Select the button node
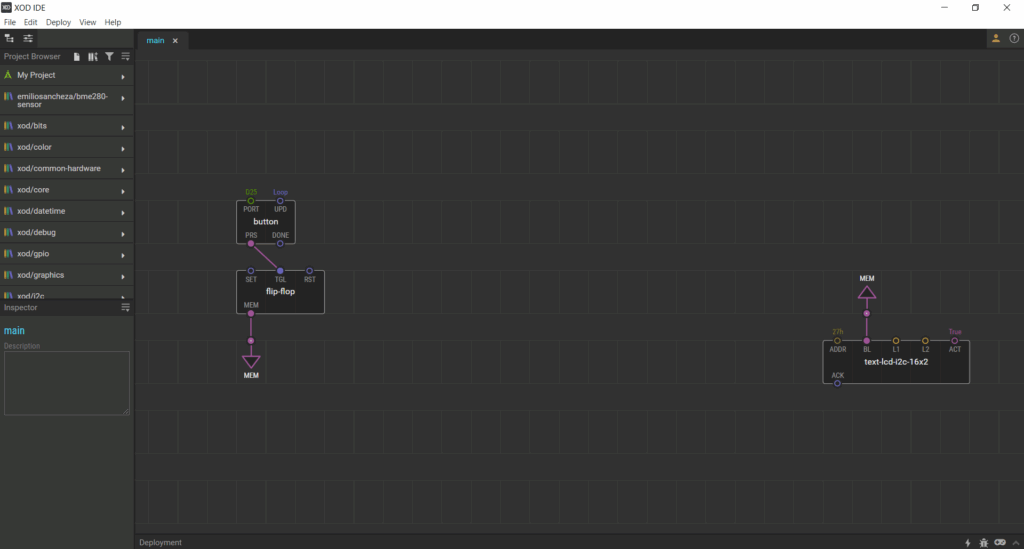The height and width of the screenshot is (549, 1024). click(x=266, y=222)
